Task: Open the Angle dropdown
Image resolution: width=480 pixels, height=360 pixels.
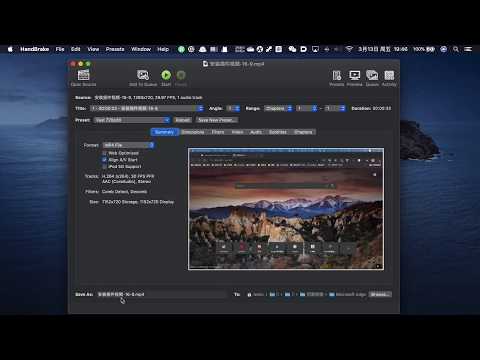Action: pyautogui.click(x=233, y=108)
